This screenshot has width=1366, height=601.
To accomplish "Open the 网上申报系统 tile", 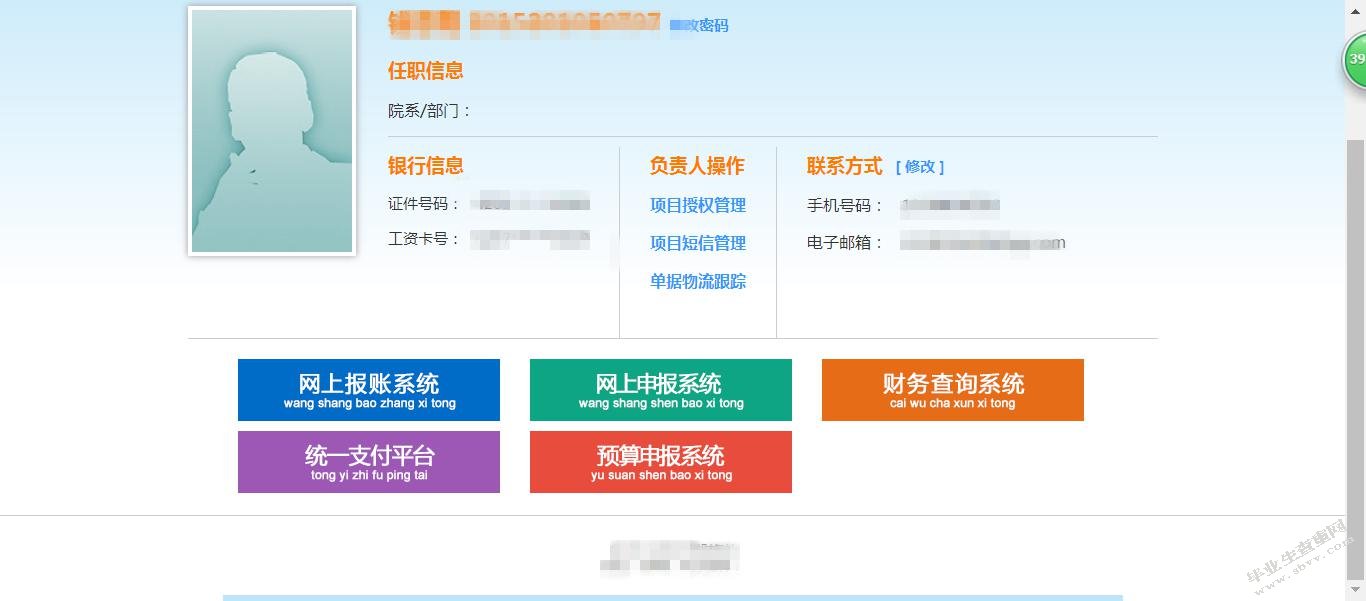I will point(661,390).
